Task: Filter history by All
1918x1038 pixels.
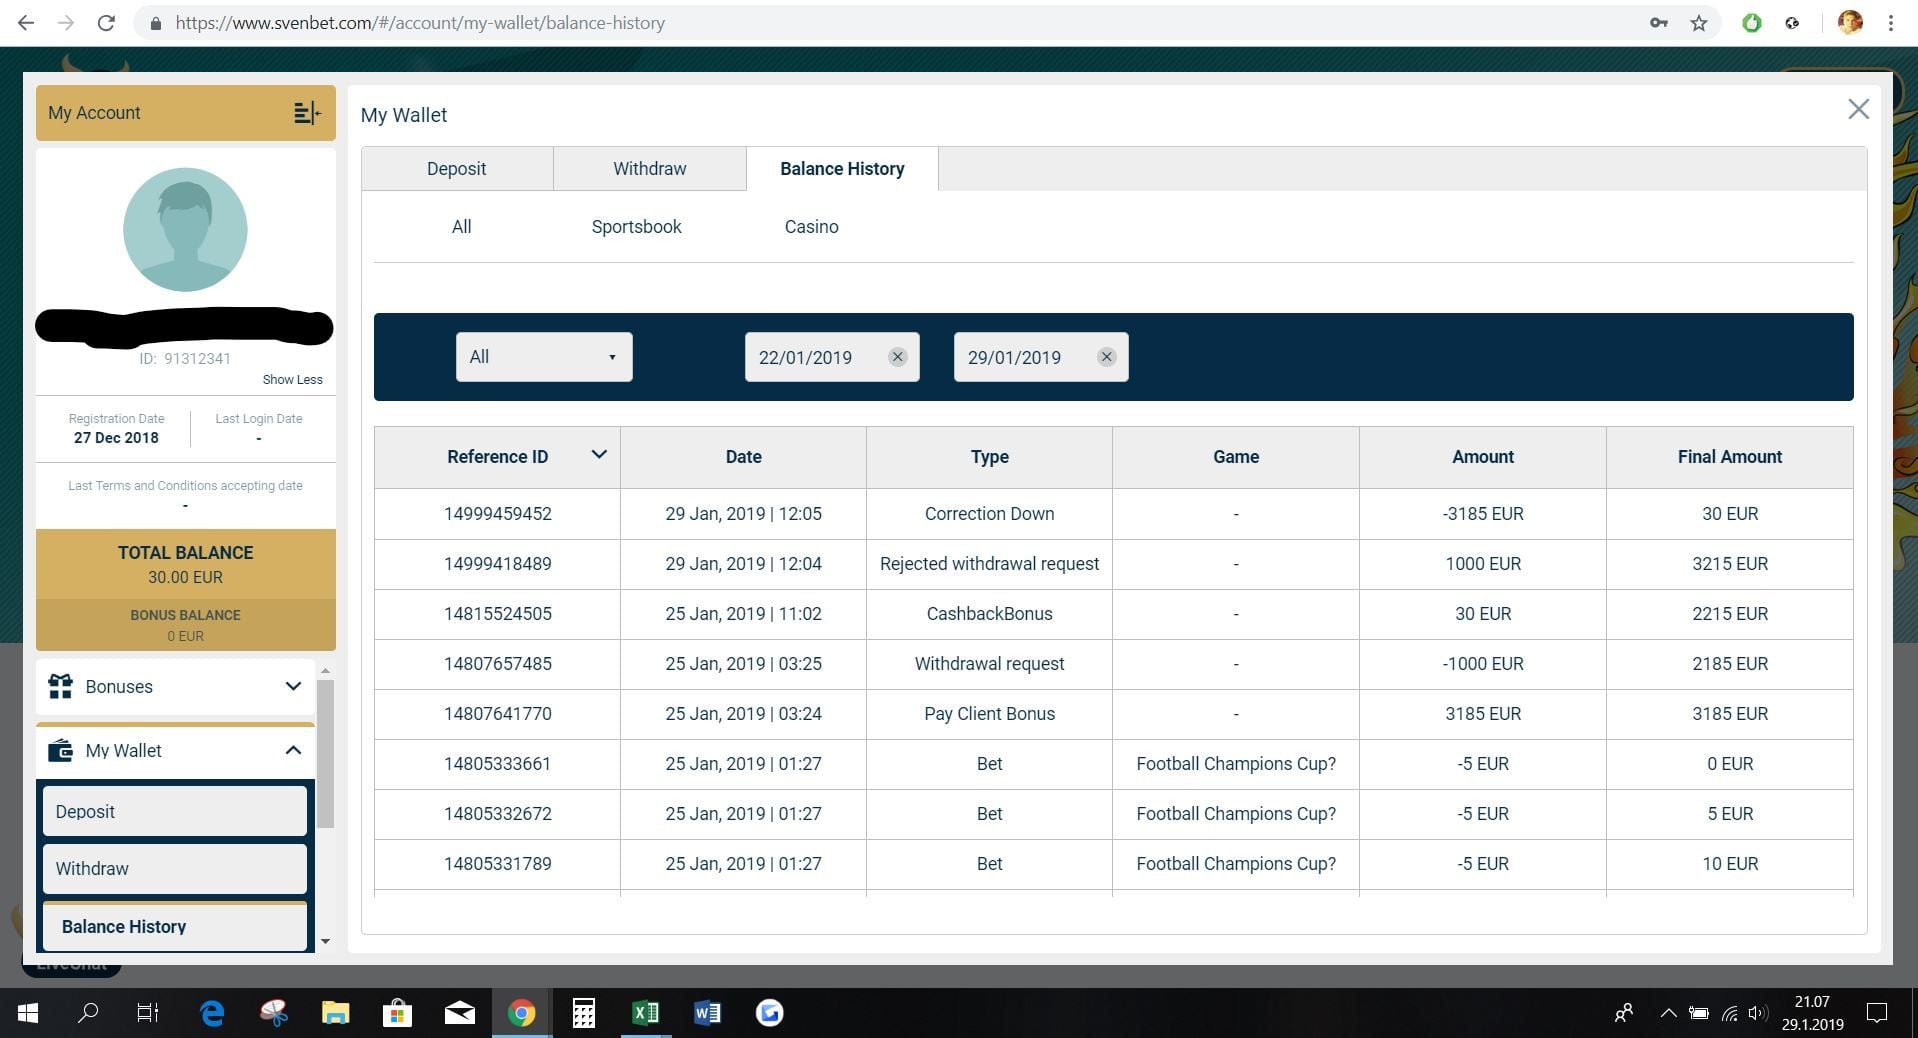Action: [x=461, y=227]
